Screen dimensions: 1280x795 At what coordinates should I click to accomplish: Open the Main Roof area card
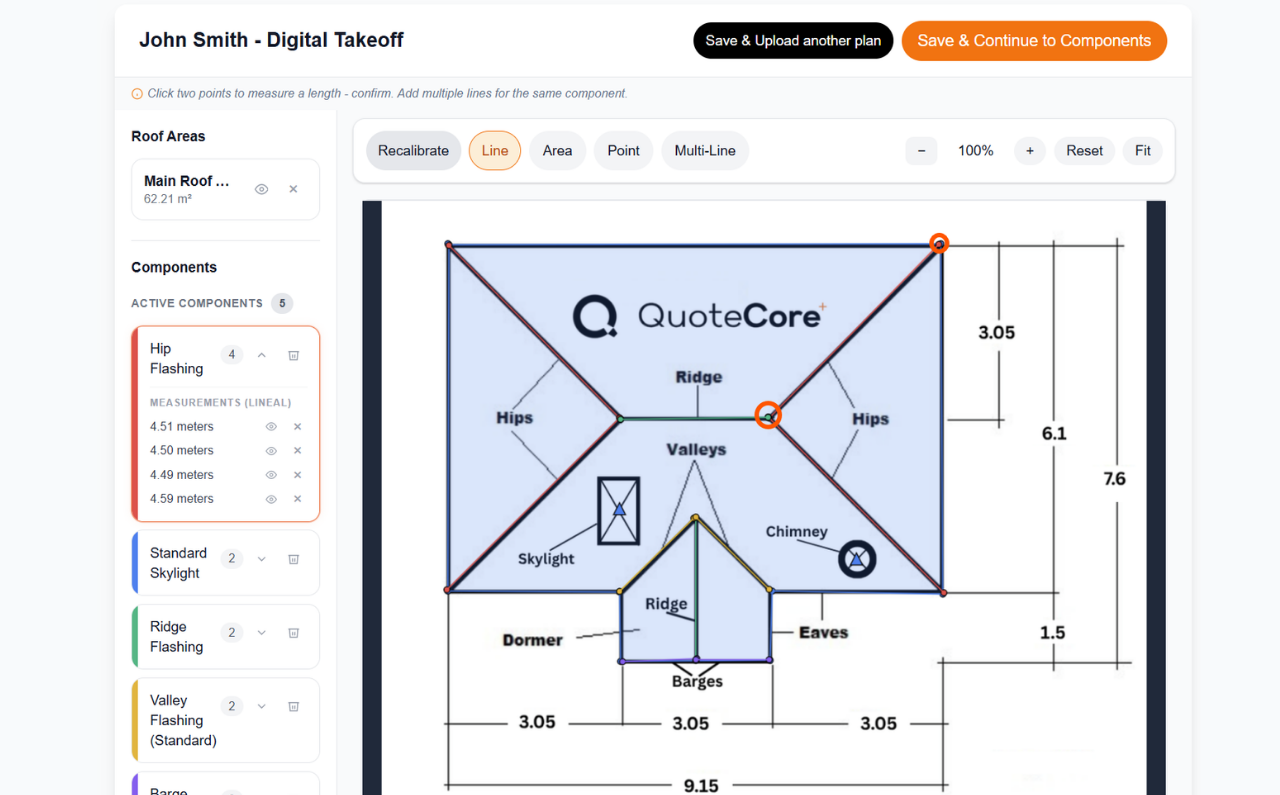pyautogui.click(x=225, y=189)
